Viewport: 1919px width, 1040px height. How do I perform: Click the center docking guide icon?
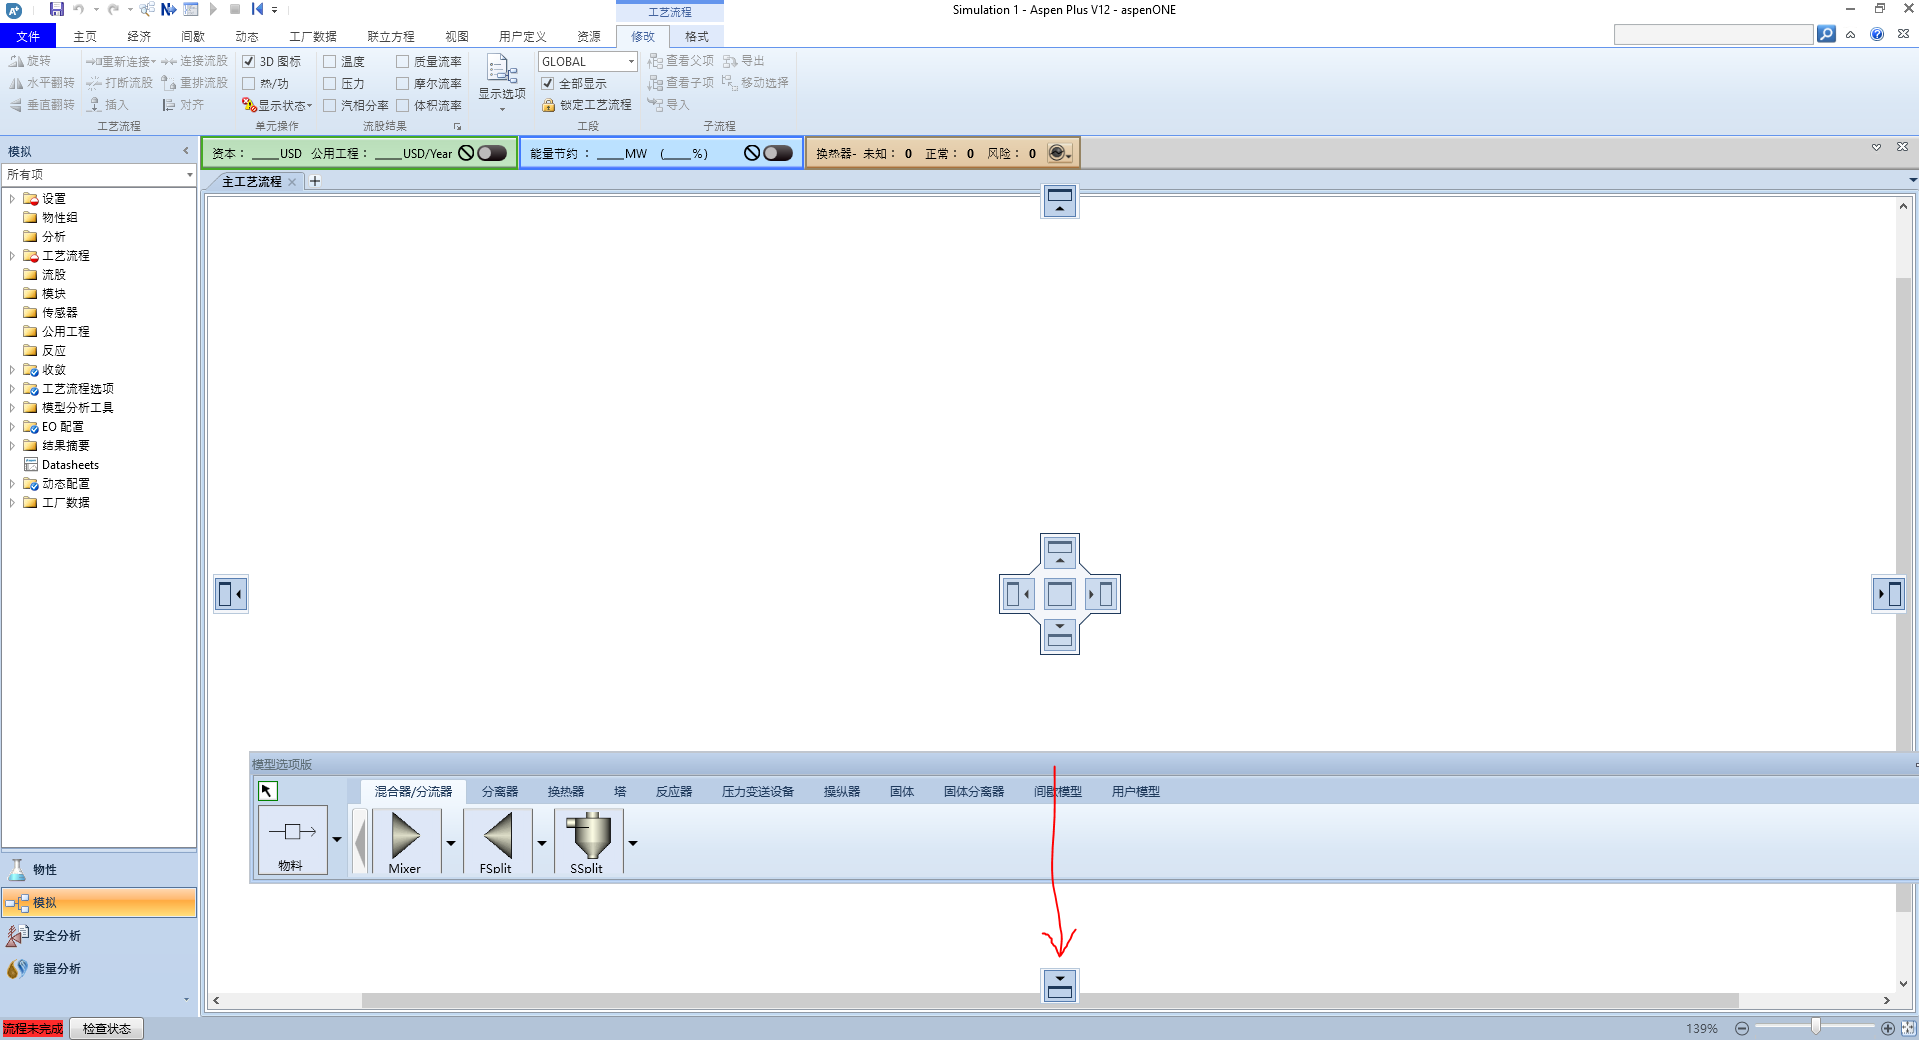point(1059,594)
